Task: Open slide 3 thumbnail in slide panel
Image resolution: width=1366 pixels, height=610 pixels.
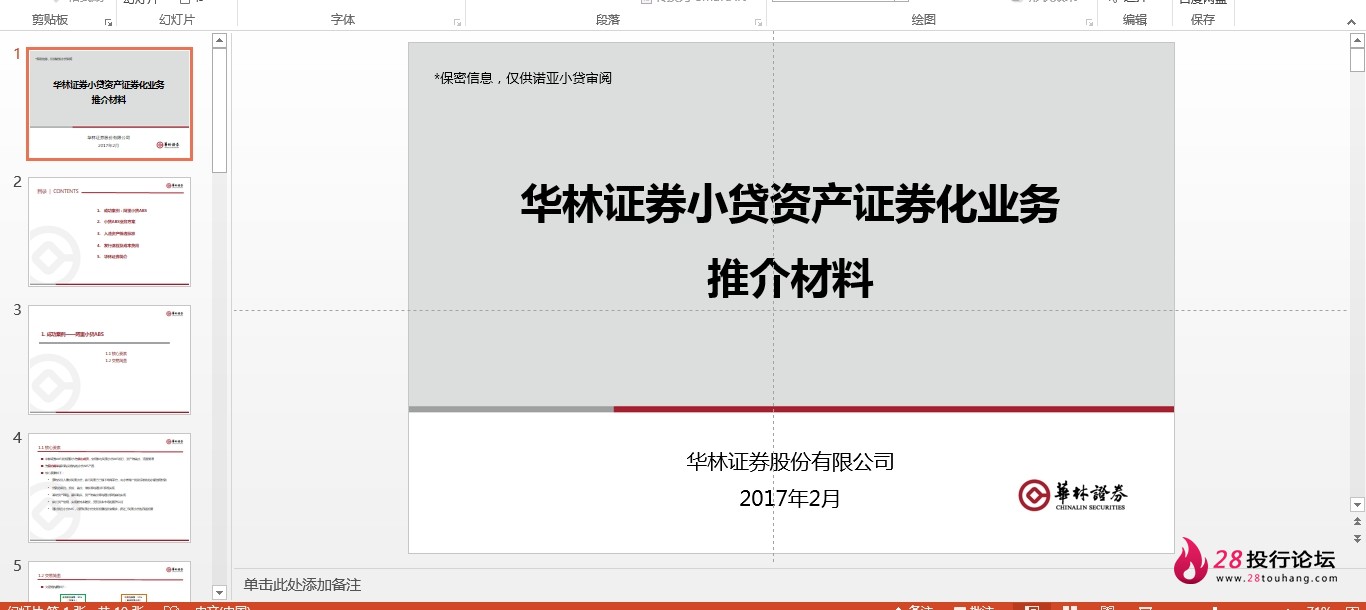Action: coord(110,360)
